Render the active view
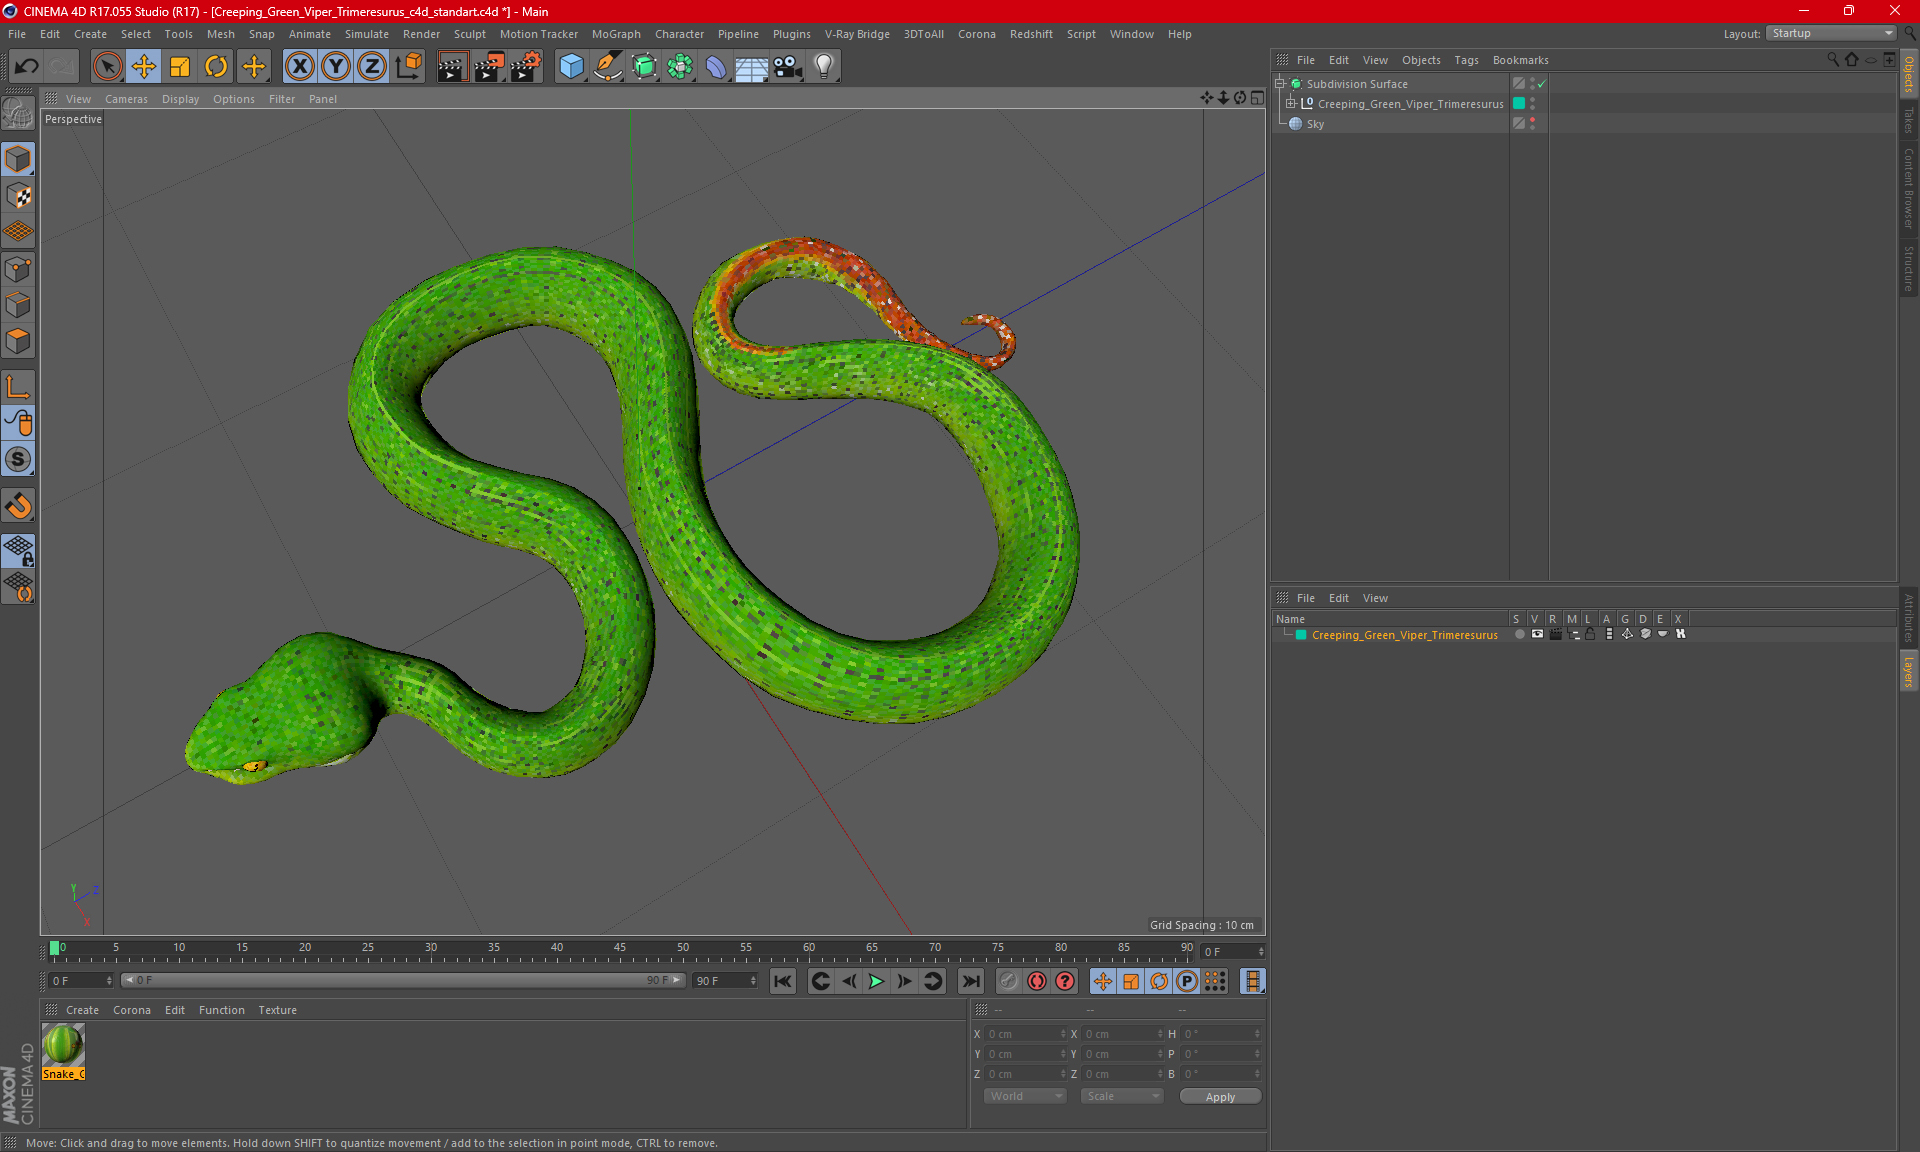1920x1152 pixels. [x=452, y=67]
